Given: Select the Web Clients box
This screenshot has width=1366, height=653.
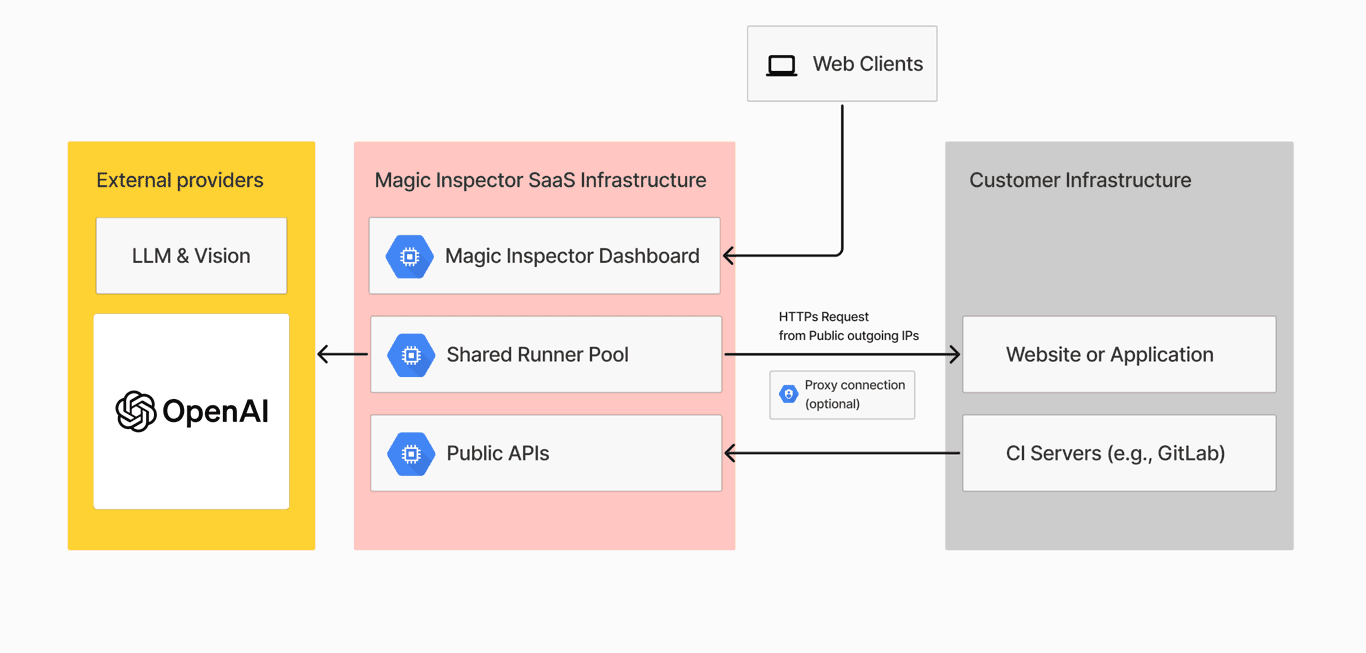Looking at the screenshot, I should [x=842, y=64].
